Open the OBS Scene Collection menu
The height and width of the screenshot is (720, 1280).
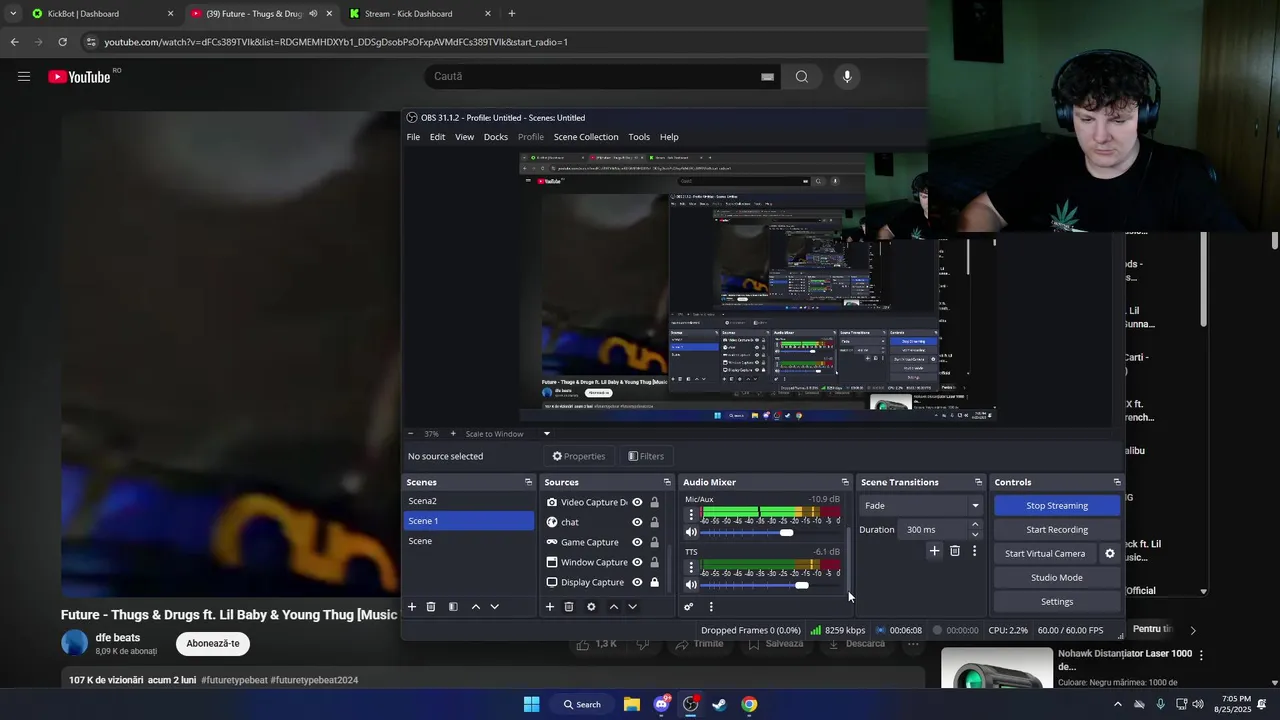[586, 137]
